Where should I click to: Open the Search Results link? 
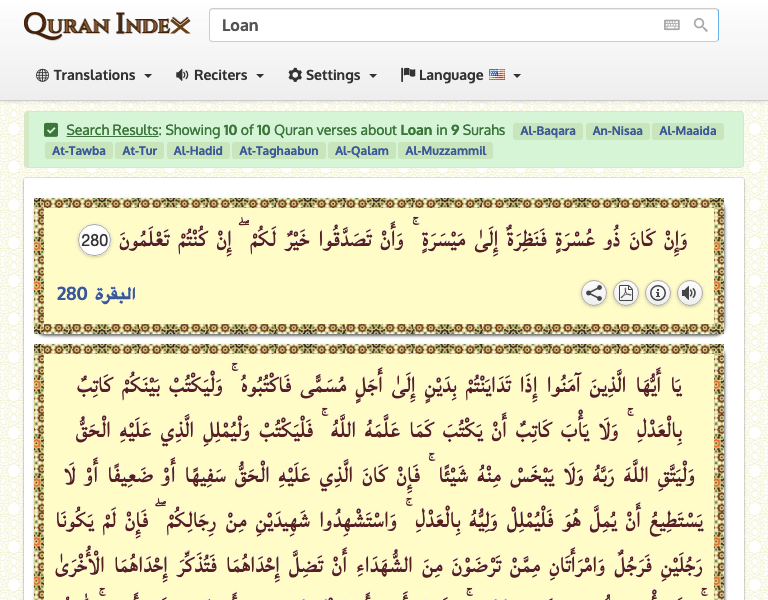pyautogui.click(x=112, y=130)
